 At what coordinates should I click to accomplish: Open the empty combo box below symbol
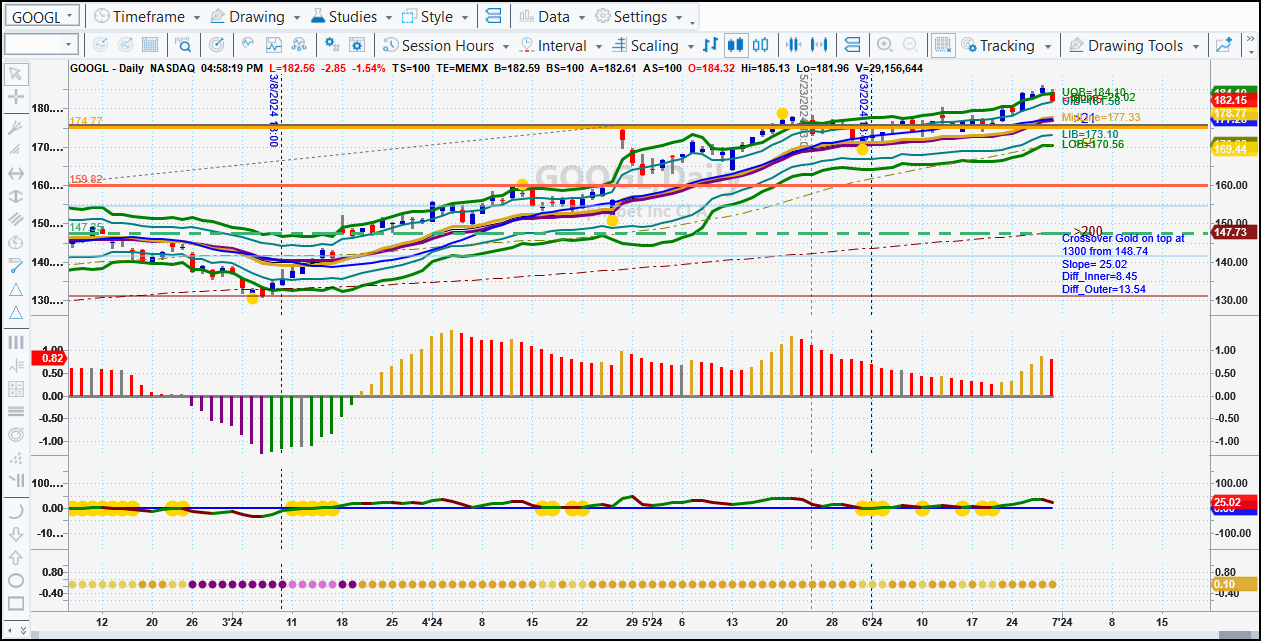coord(41,44)
